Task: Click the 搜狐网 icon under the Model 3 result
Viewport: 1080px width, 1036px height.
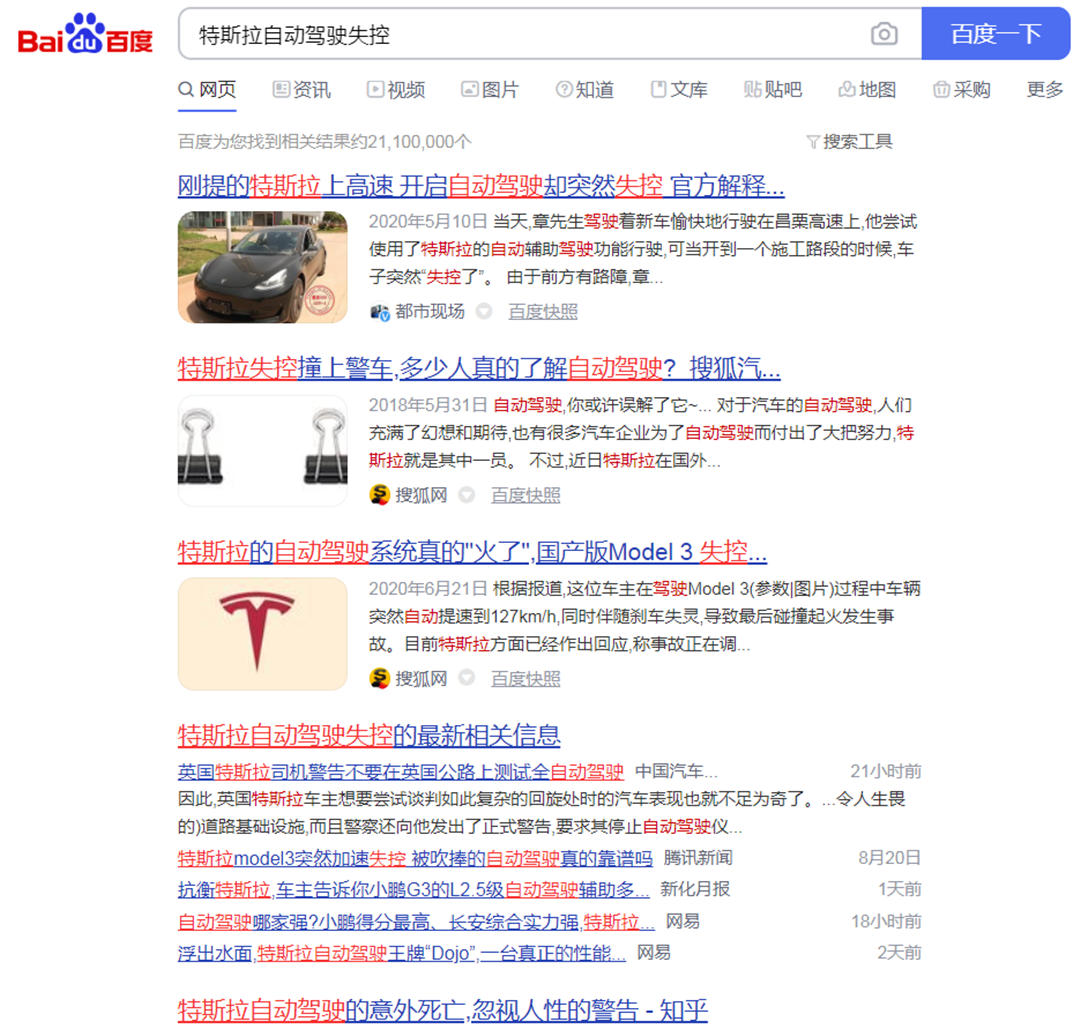Action: click(x=379, y=679)
